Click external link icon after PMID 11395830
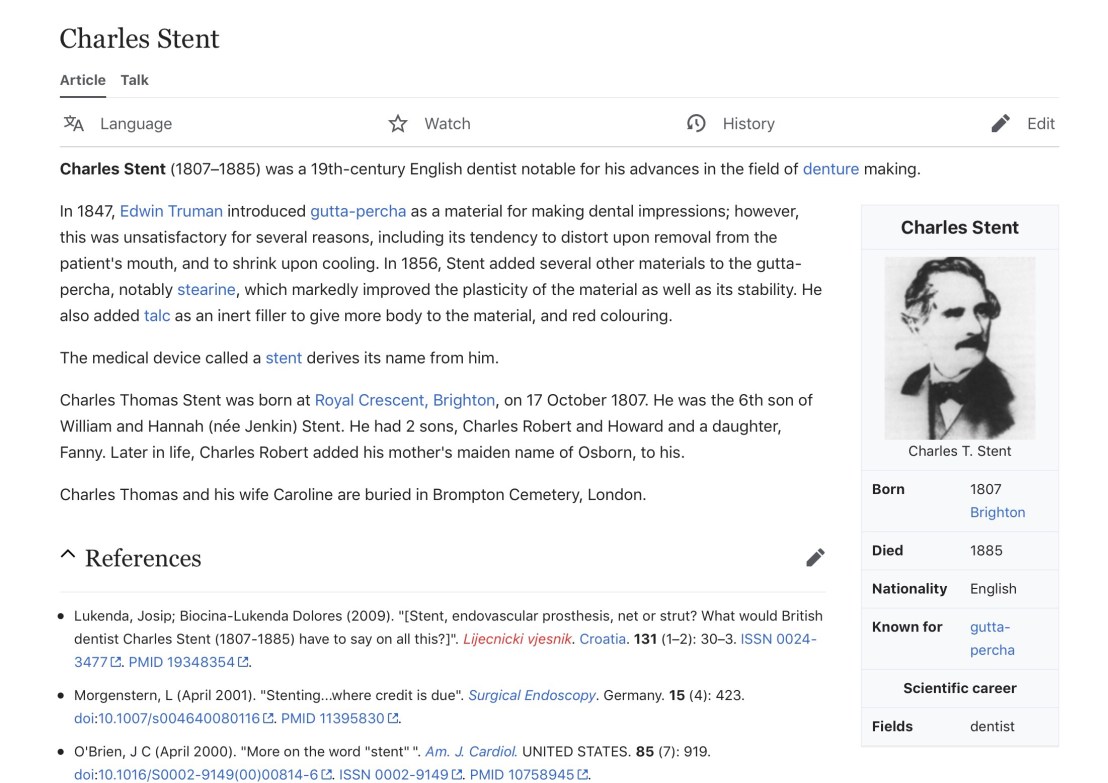The width and height of the screenshot is (1108, 783). (x=393, y=718)
